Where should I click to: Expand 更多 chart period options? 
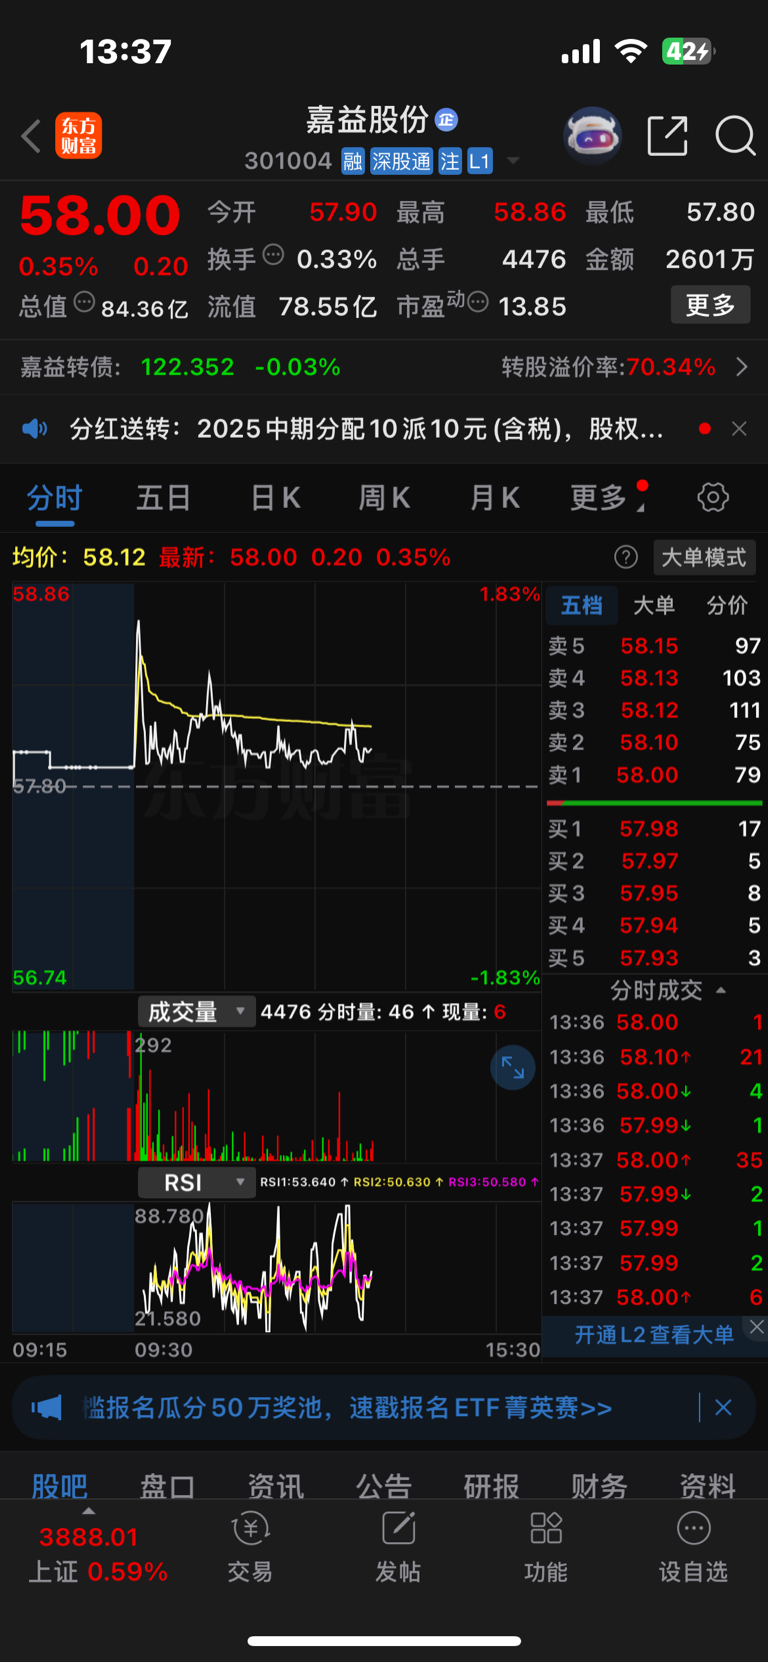(606, 498)
